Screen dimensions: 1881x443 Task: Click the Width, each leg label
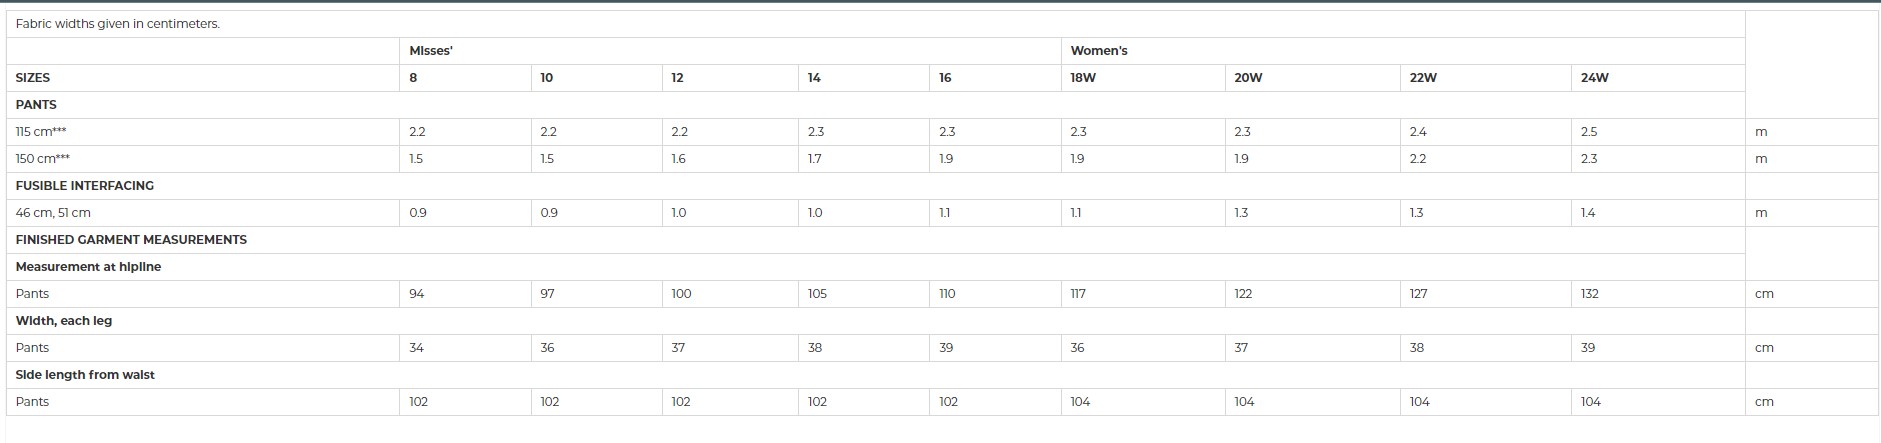pos(64,321)
